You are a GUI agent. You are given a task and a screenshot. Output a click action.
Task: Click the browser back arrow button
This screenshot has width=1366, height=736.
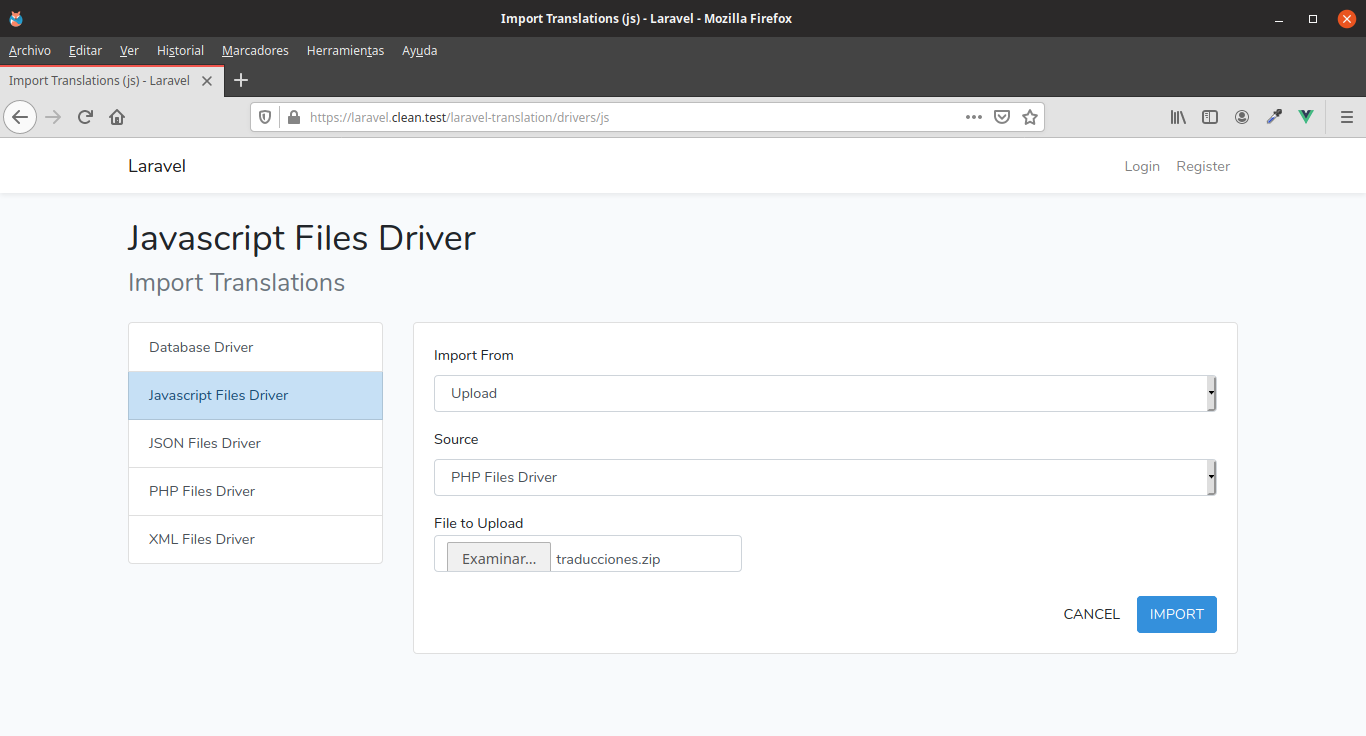coord(20,117)
